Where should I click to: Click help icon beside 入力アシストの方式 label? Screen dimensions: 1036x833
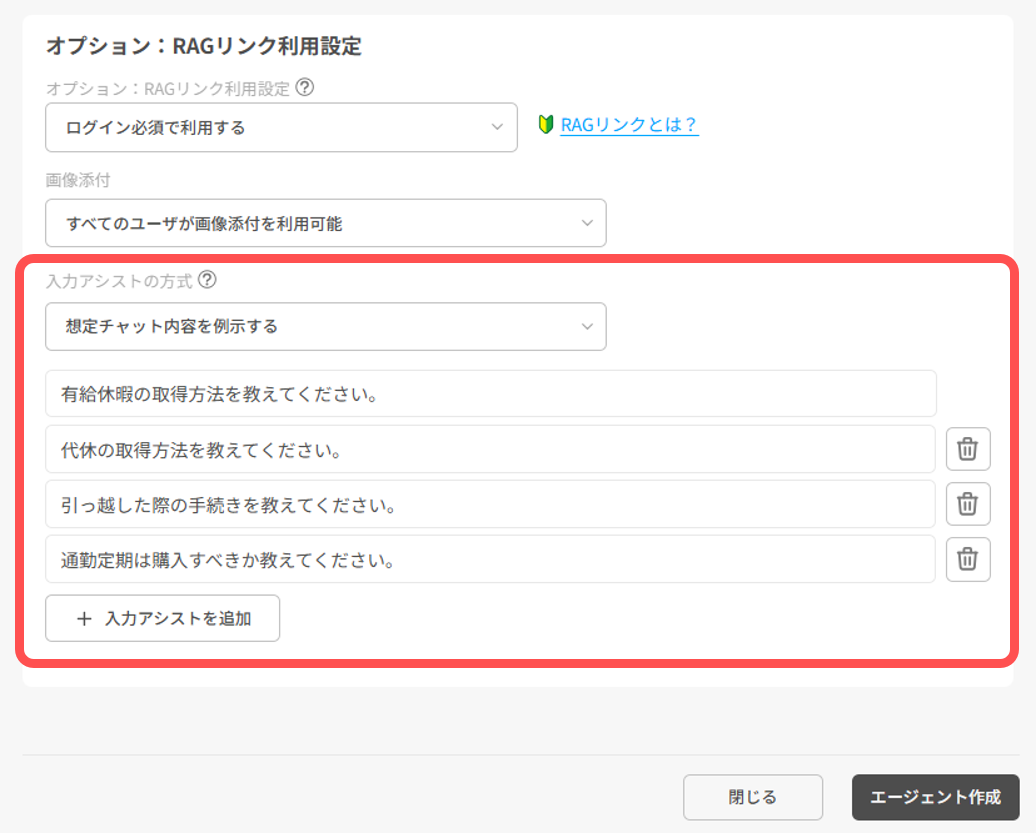(207, 280)
